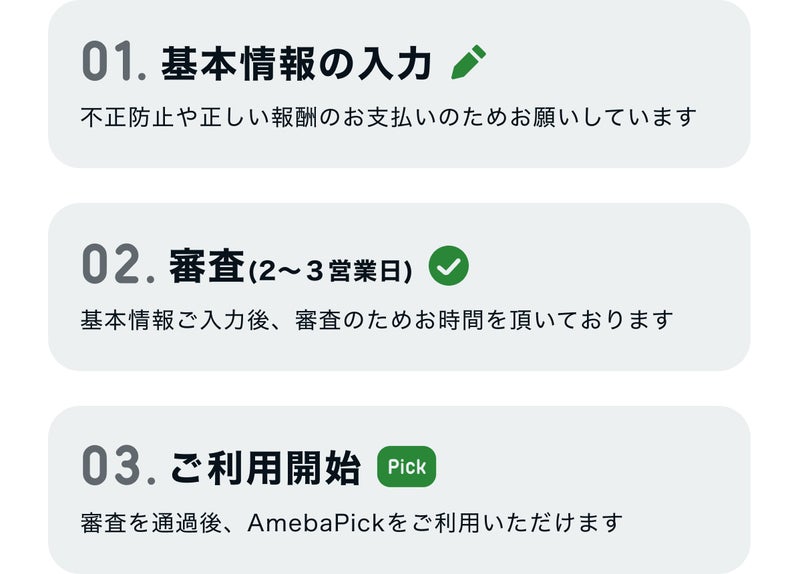The width and height of the screenshot is (800, 574).
Task: Click the (2〜3営業日) label
Action: click(330, 271)
